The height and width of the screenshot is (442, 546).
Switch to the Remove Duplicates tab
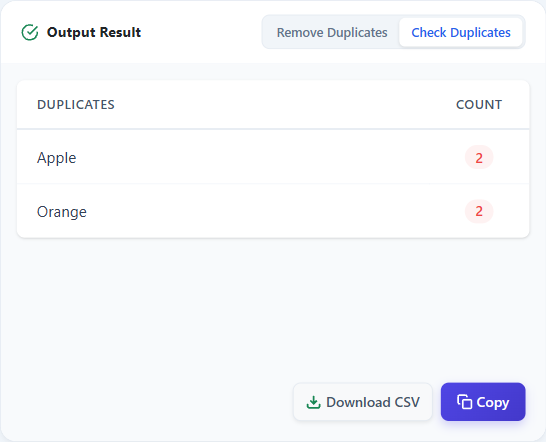(332, 32)
